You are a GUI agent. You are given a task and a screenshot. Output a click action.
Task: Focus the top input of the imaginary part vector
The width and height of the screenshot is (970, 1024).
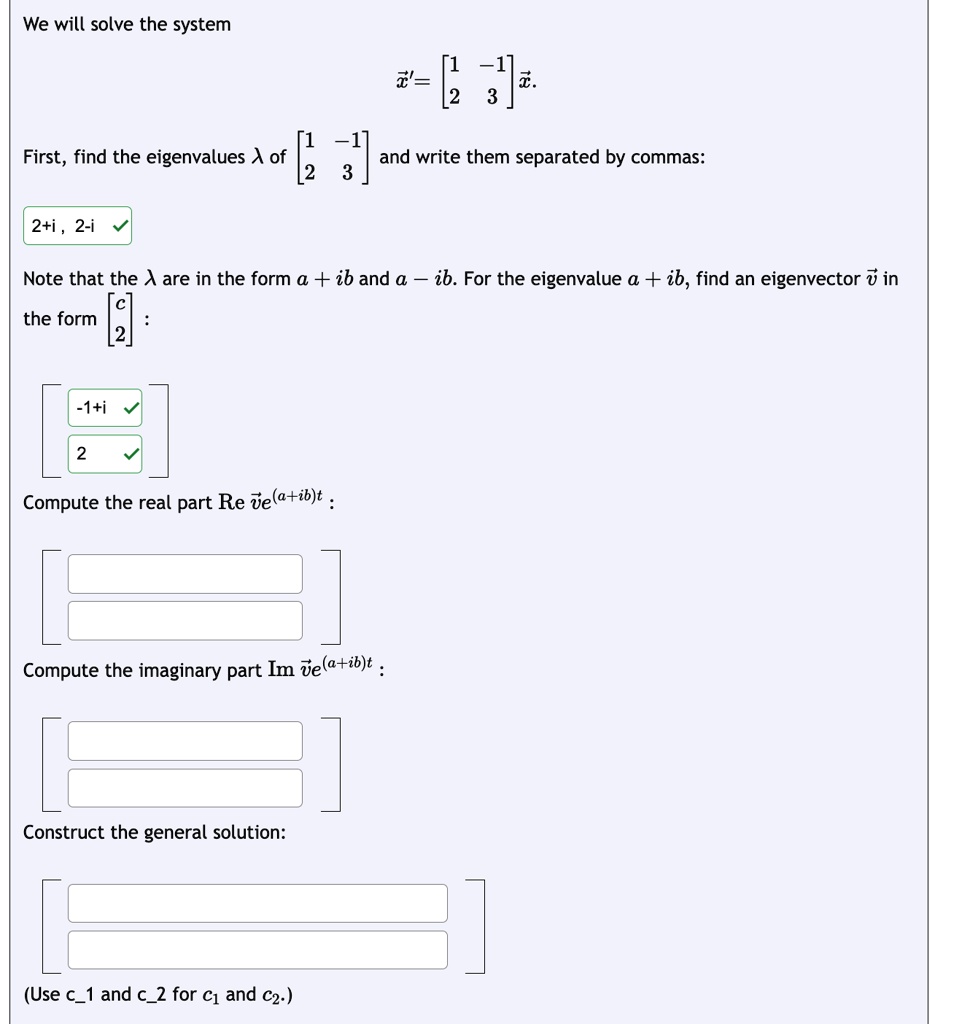click(185, 741)
